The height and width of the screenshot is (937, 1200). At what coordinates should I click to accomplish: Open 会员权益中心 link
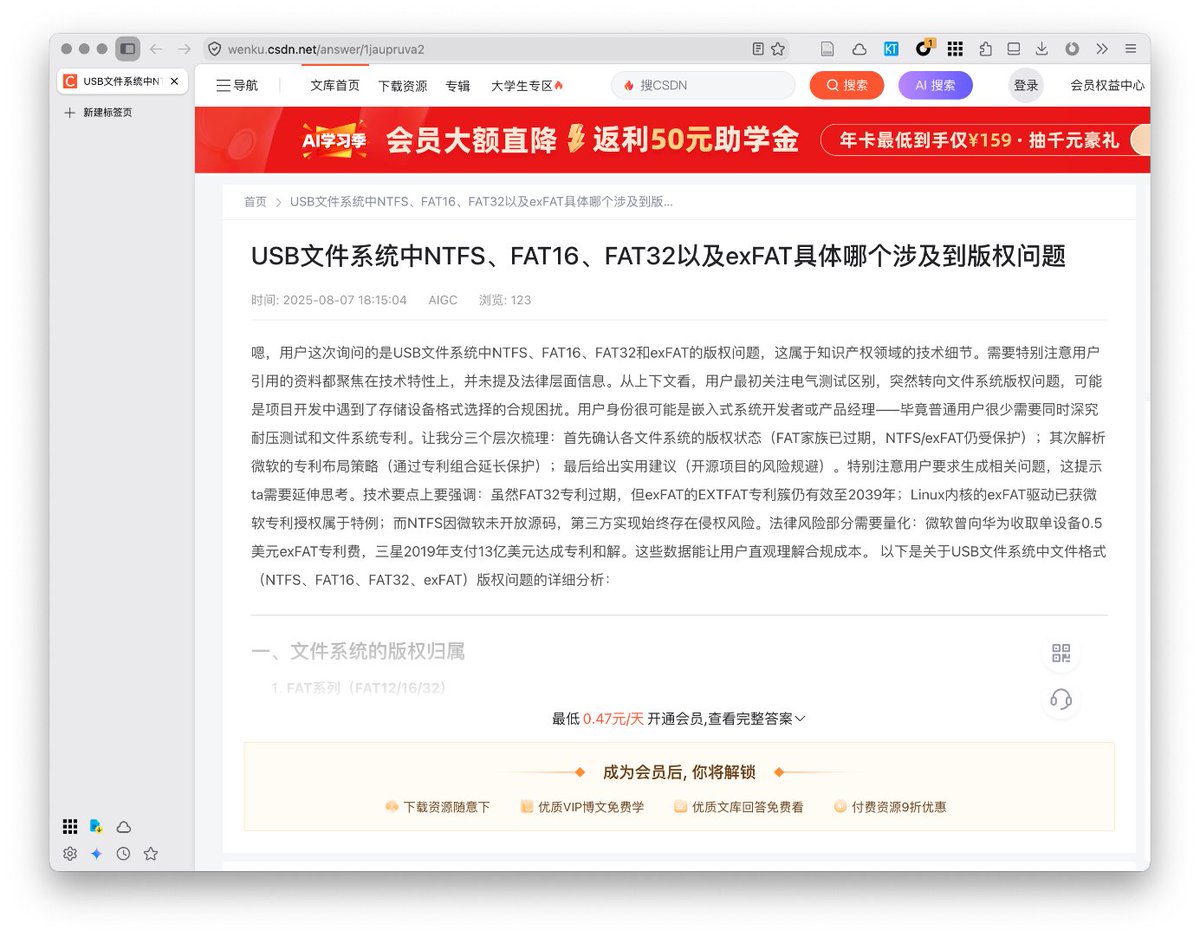coord(1107,86)
